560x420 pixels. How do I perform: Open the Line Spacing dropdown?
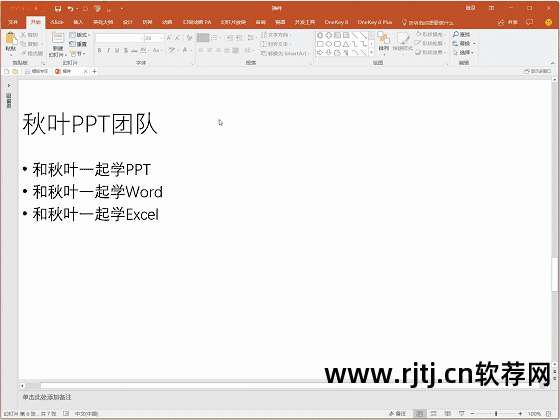pos(251,38)
